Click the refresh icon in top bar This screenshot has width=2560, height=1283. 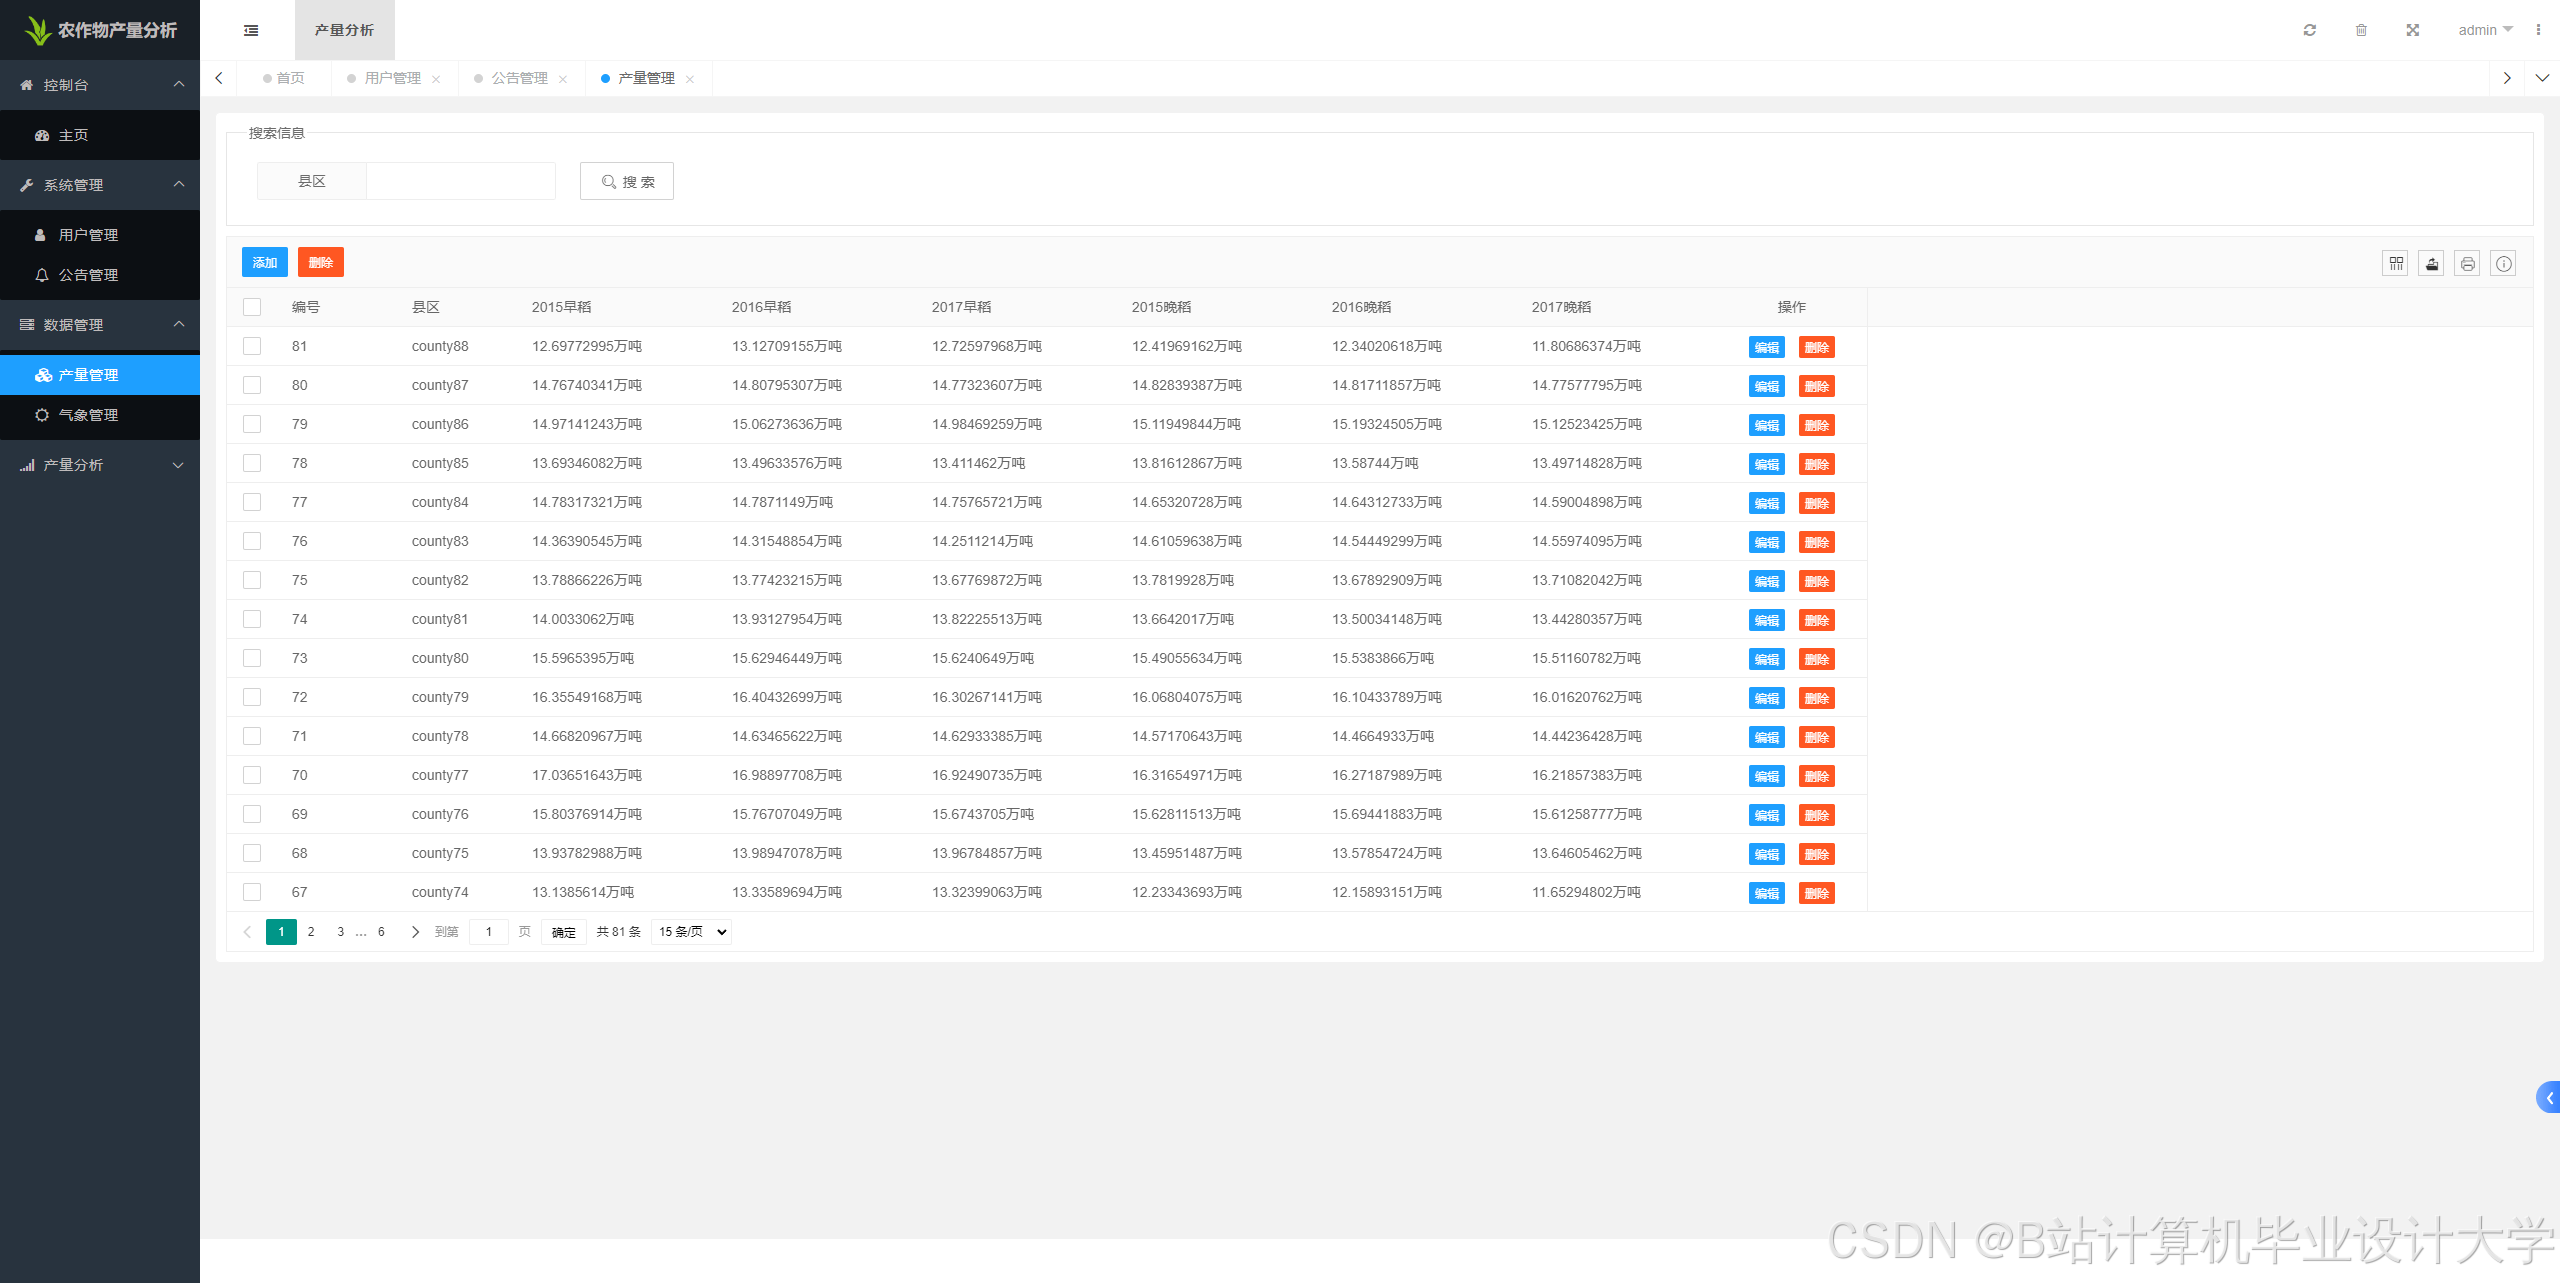coord(2309,30)
